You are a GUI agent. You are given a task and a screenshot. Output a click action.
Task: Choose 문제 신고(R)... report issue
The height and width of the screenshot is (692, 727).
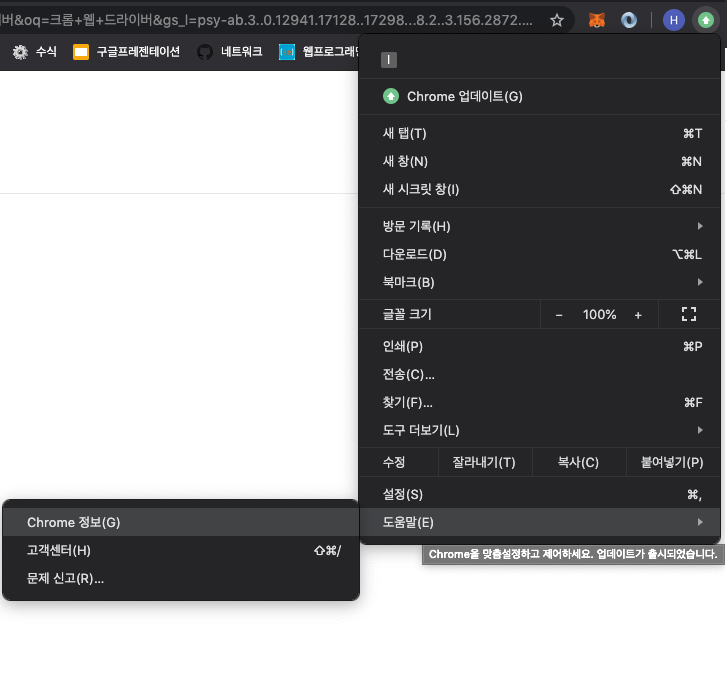pos(181,578)
